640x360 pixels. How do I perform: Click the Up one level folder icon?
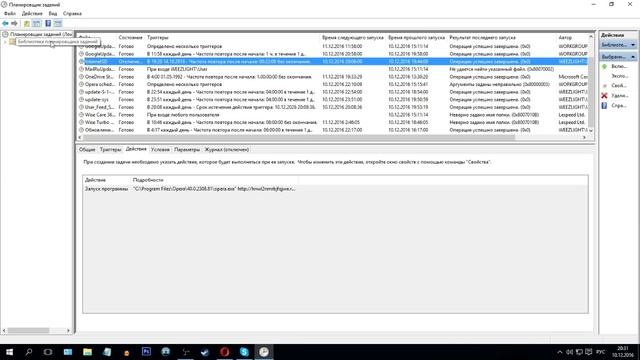click(27, 24)
